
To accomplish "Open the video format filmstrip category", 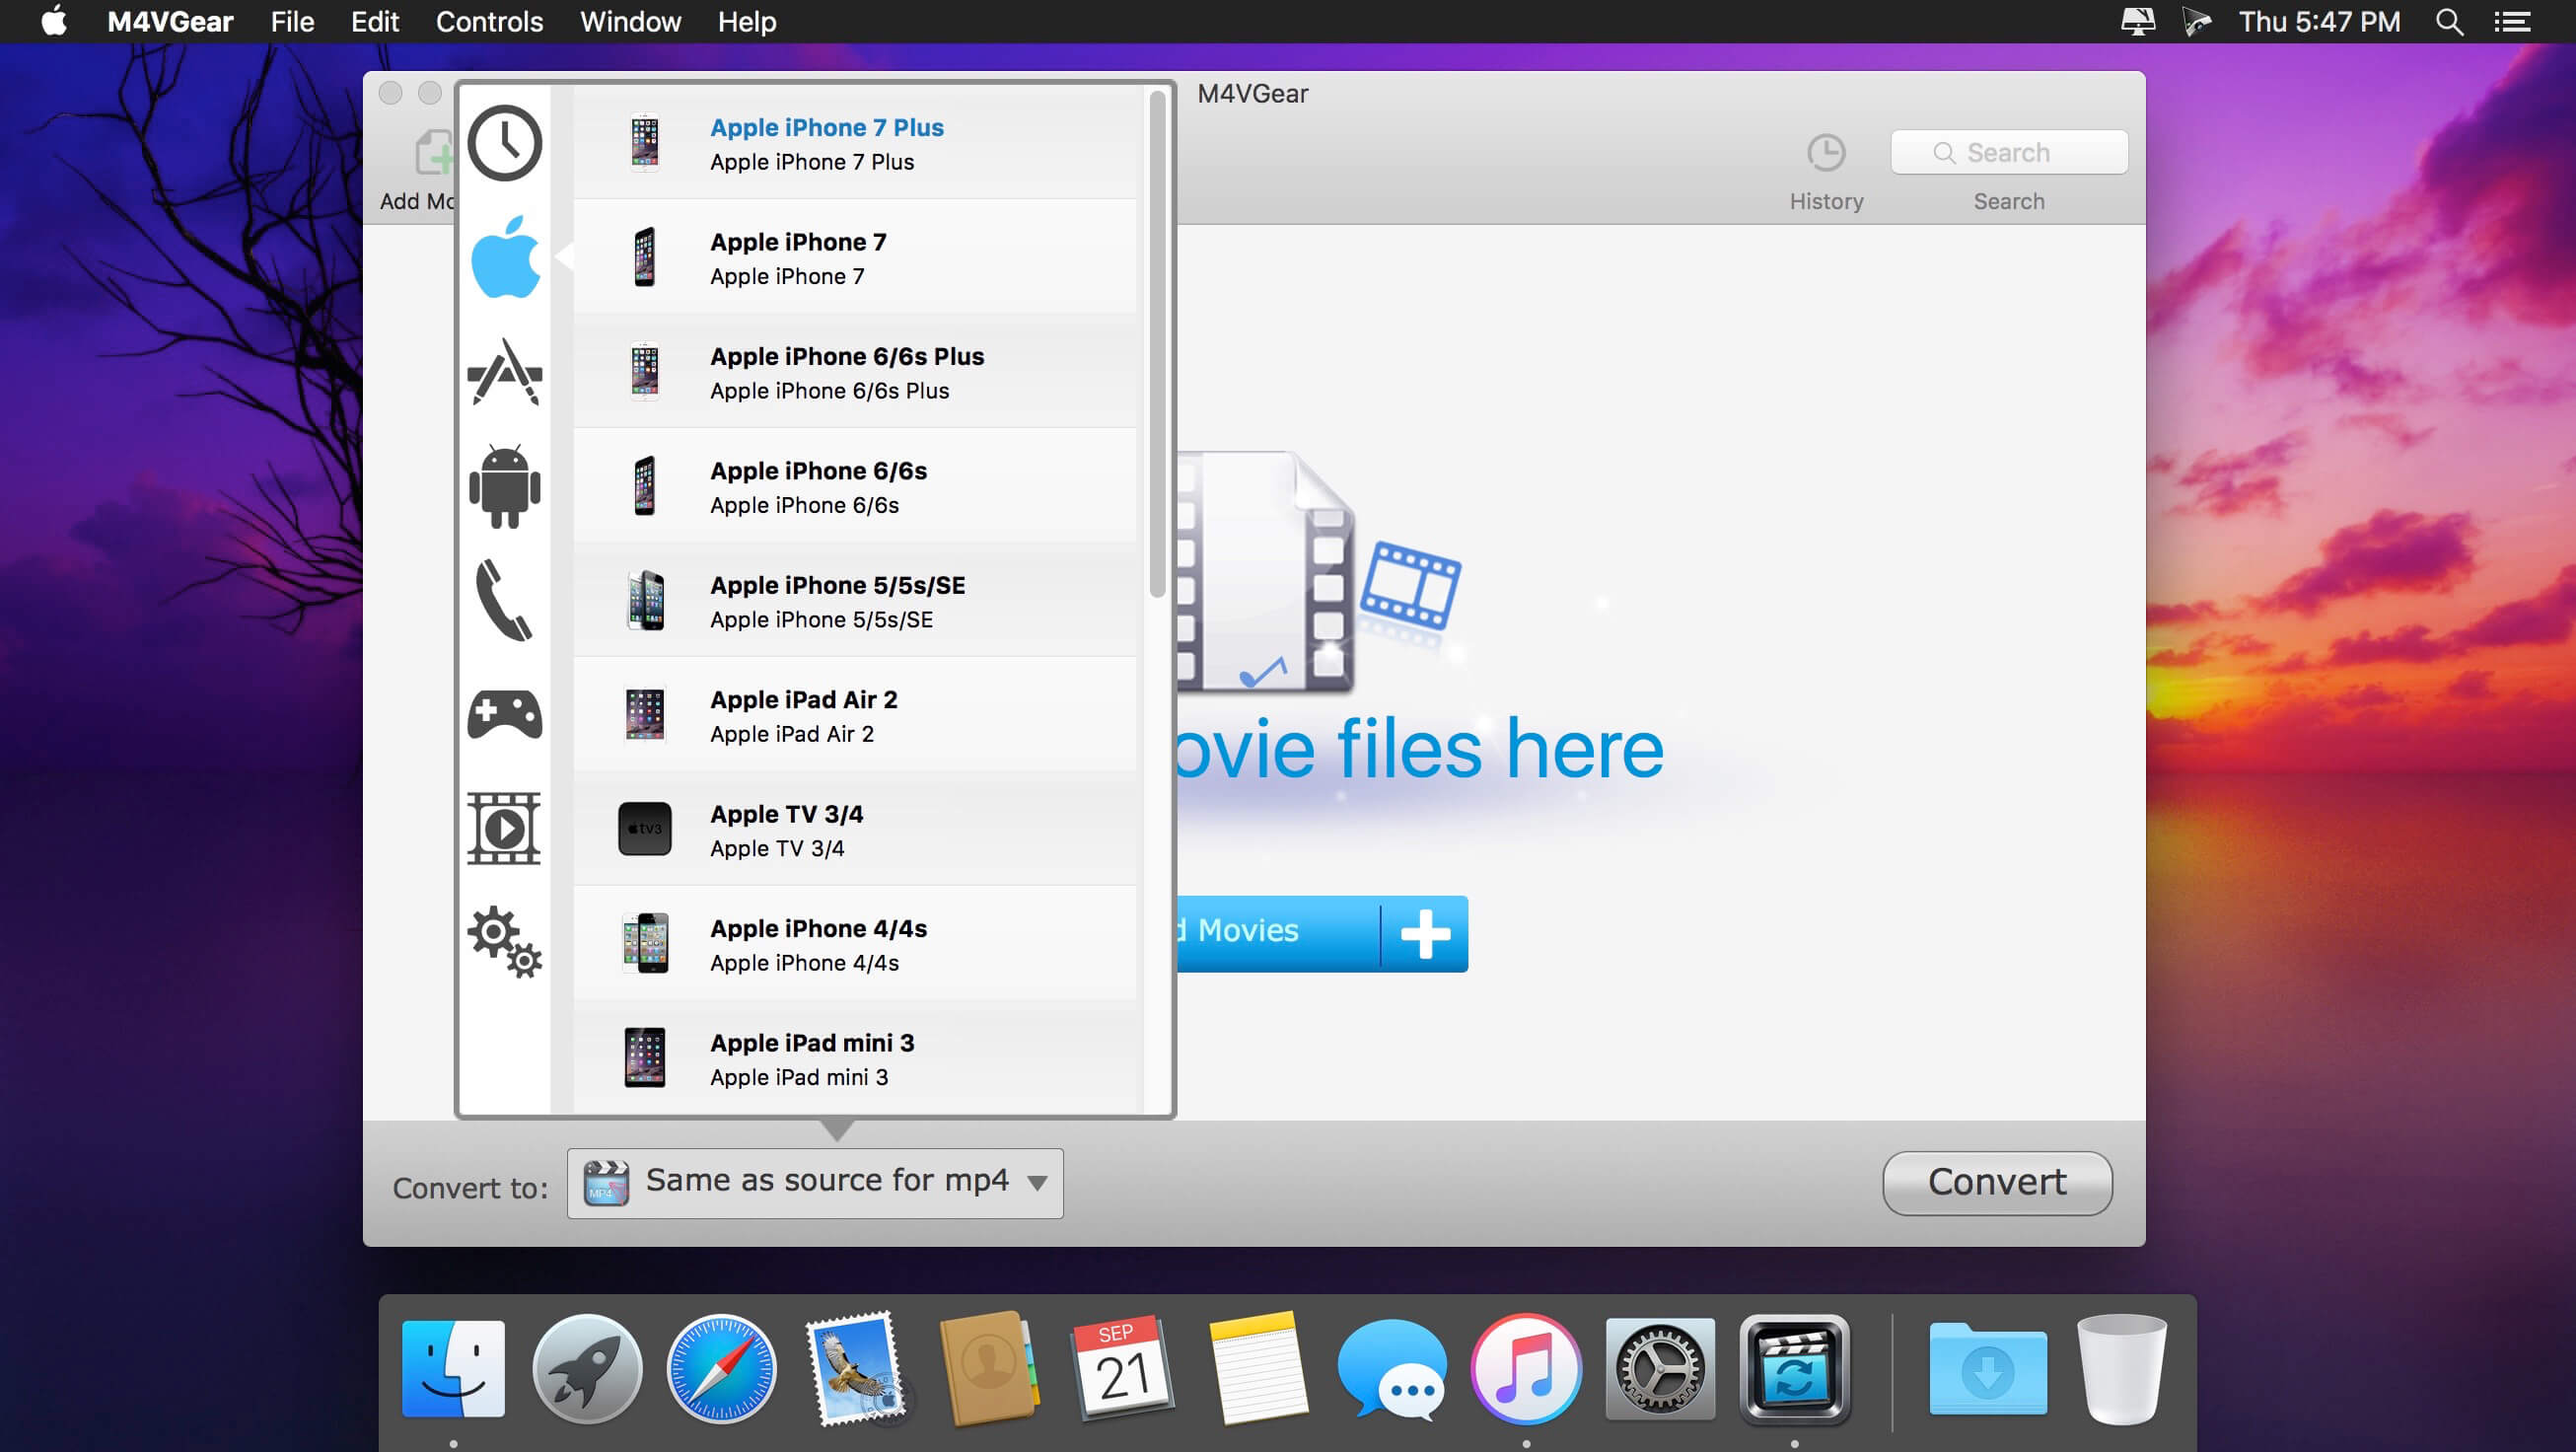I will (504, 828).
